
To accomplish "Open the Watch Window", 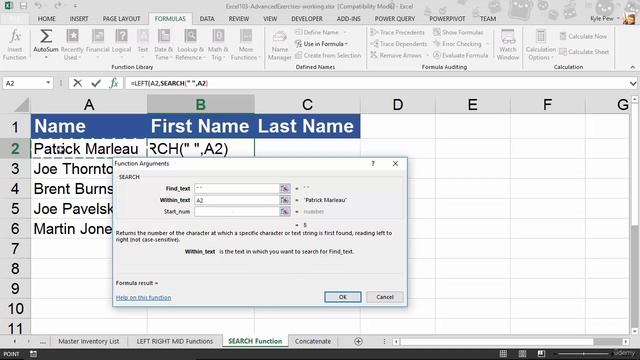I will [508, 45].
